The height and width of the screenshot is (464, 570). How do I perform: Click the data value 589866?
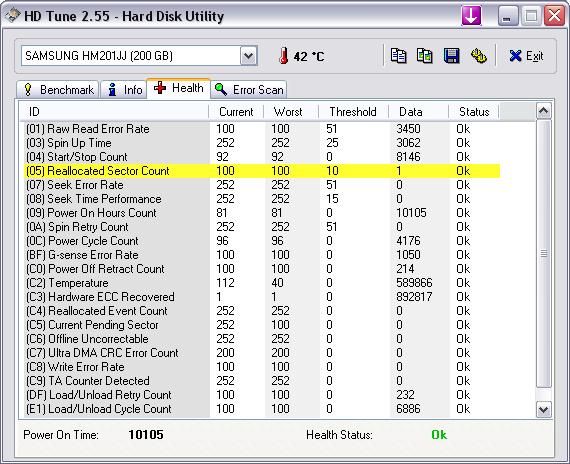click(x=414, y=283)
